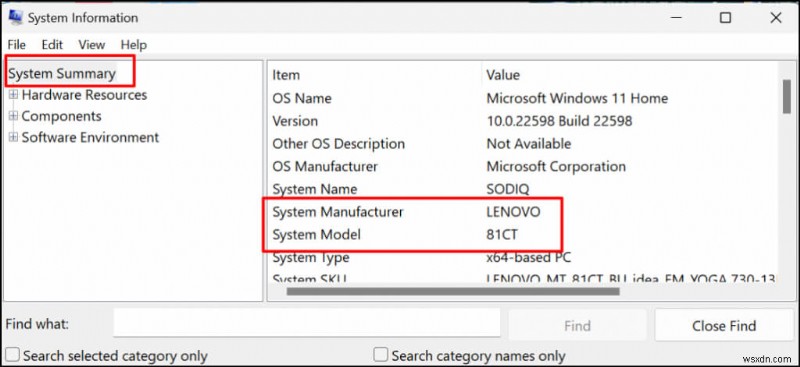Click the Microsoft Windows 11 Home value
This screenshot has height=367, width=800.
click(x=577, y=98)
